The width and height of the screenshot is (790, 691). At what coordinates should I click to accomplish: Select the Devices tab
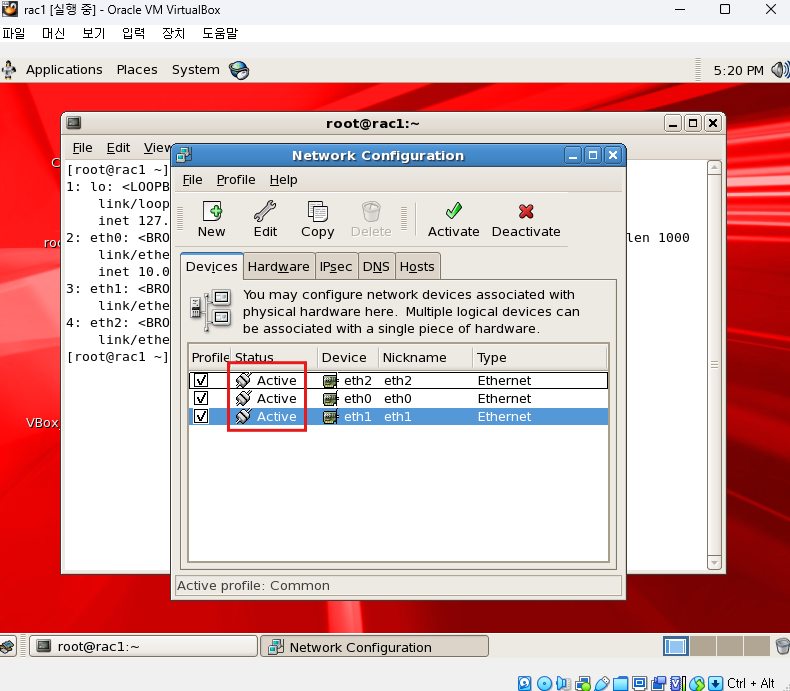pos(212,266)
